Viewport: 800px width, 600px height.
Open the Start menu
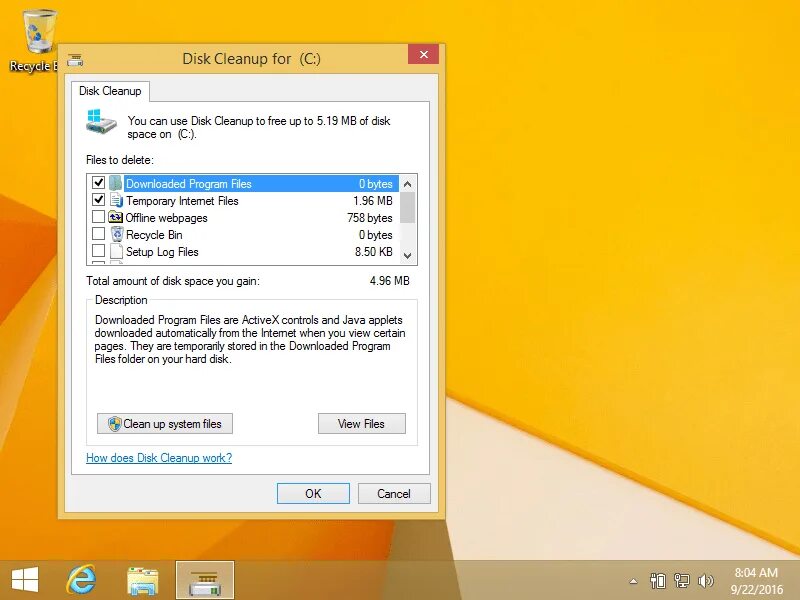coord(24,579)
